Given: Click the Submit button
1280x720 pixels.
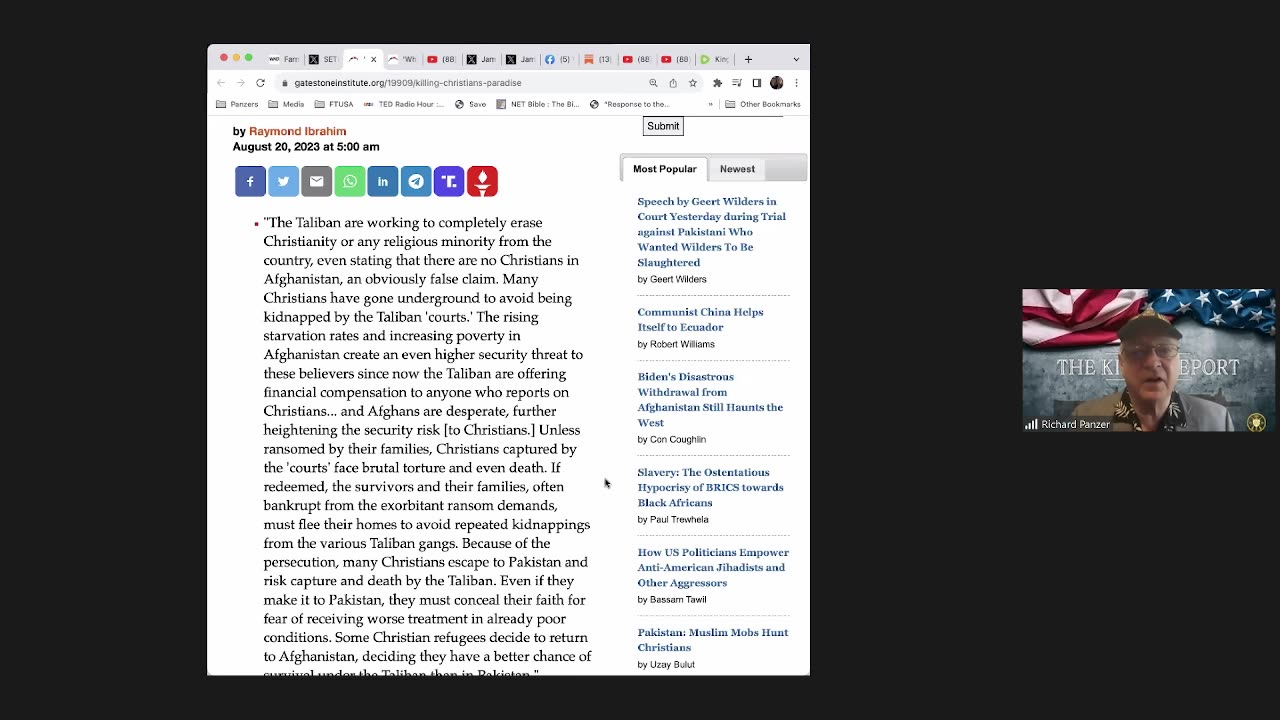Looking at the screenshot, I should 663,126.
